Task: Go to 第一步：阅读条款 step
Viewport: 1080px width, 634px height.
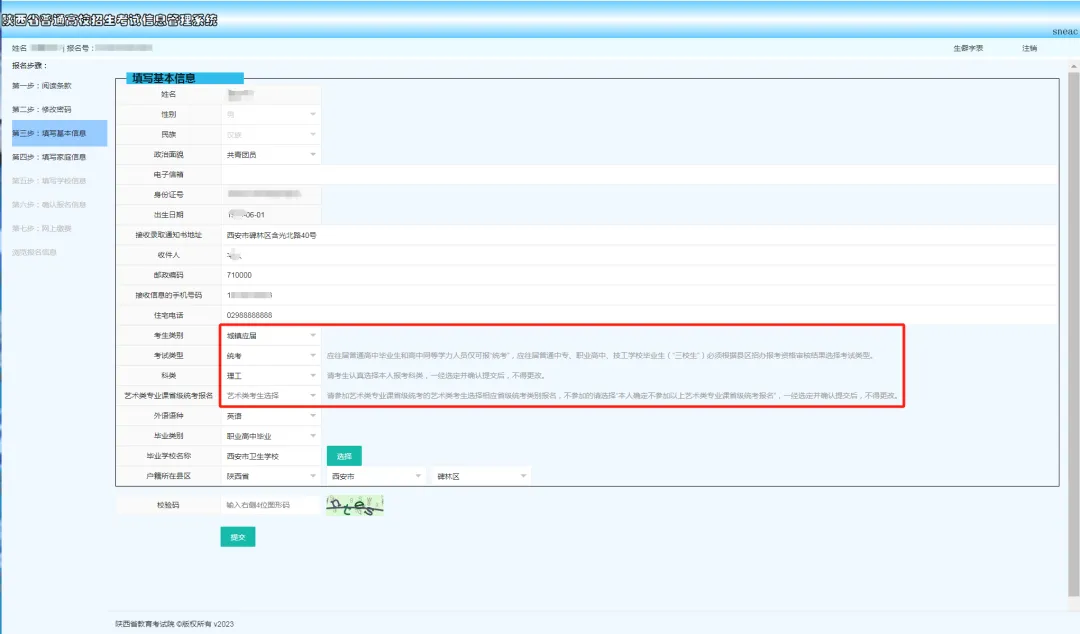Action: pos(42,86)
